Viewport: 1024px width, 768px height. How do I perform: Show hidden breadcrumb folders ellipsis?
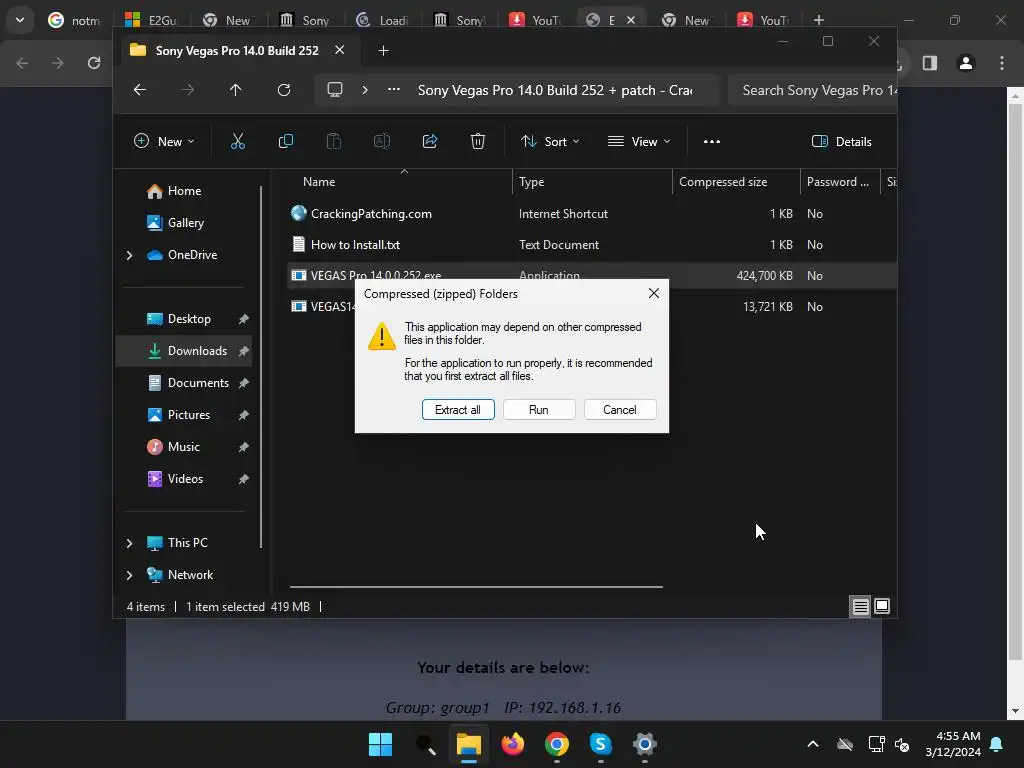394,89
